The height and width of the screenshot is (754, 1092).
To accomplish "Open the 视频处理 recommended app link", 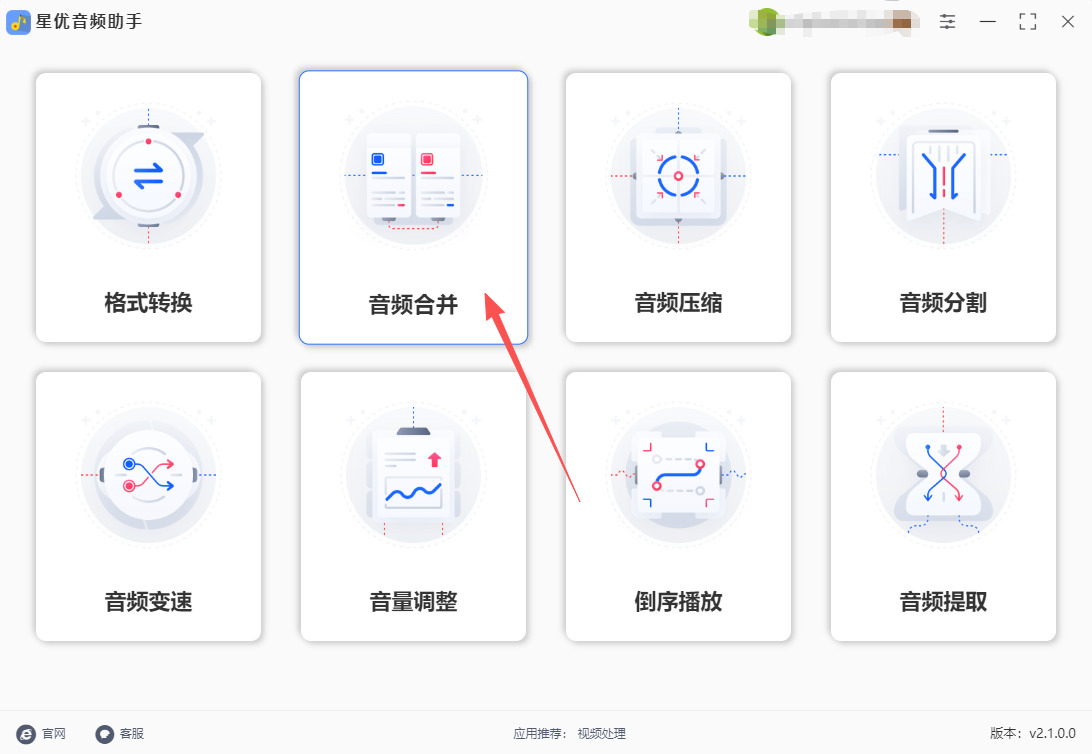I will (x=602, y=734).
